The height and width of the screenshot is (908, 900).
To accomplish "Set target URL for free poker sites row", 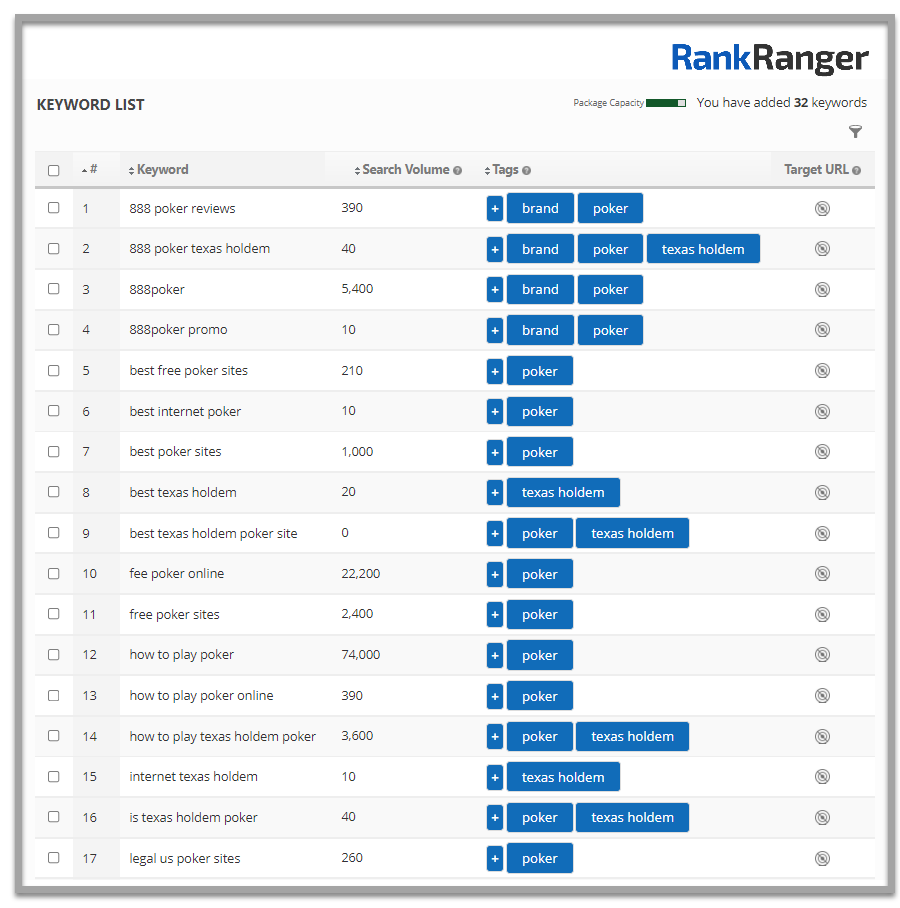I will pyautogui.click(x=822, y=614).
